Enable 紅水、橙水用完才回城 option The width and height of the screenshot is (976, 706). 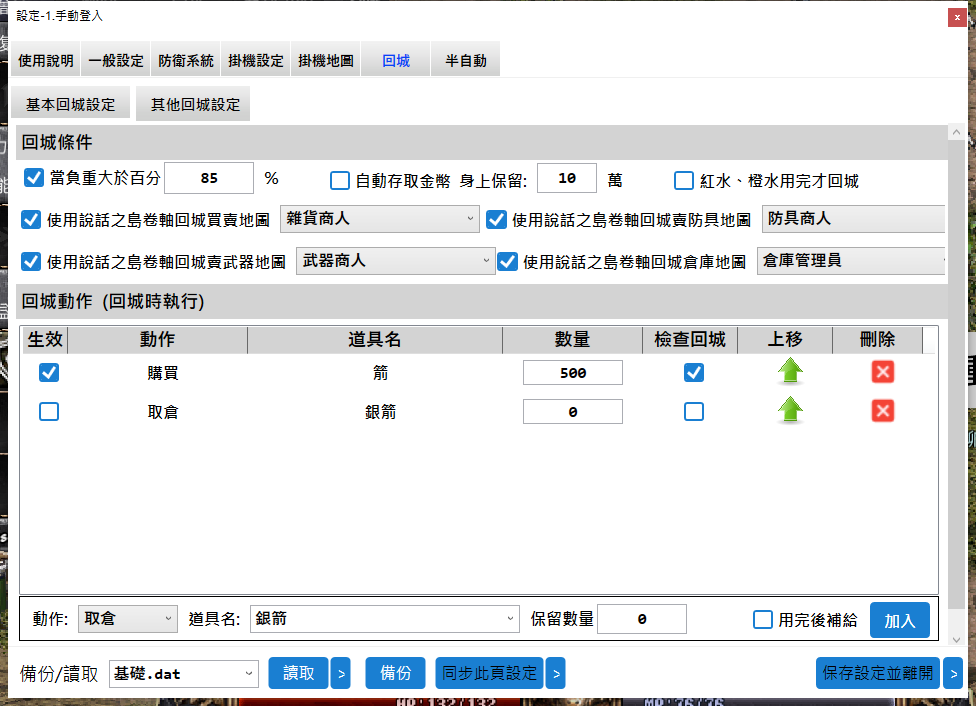pos(684,179)
